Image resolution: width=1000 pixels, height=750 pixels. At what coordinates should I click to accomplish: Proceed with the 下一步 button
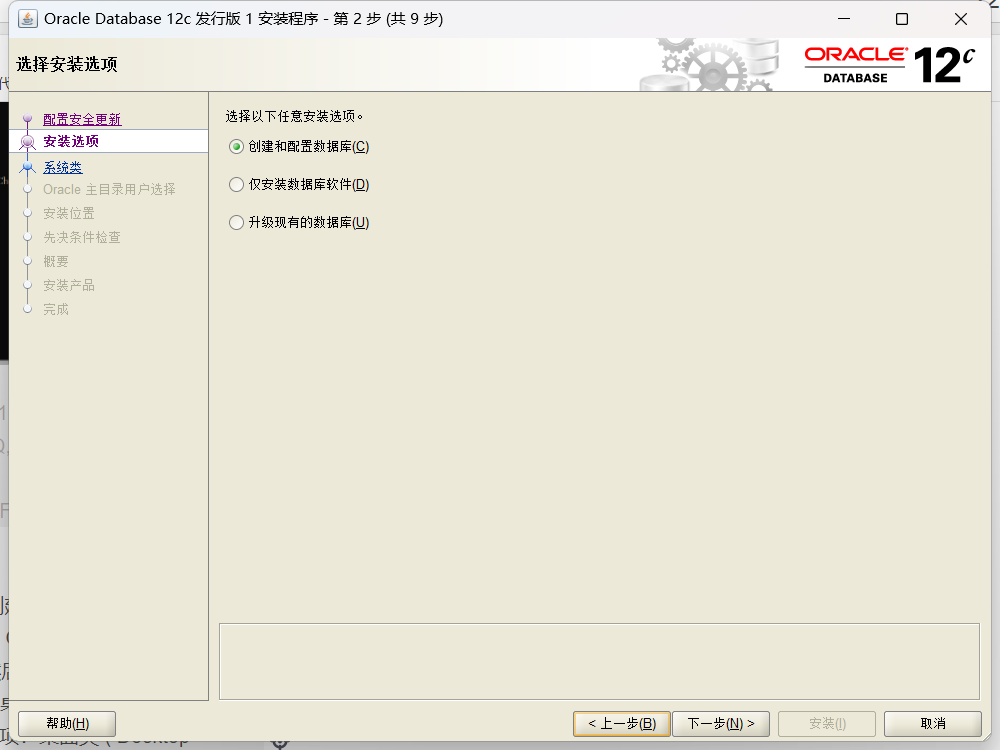click(721, 724)
